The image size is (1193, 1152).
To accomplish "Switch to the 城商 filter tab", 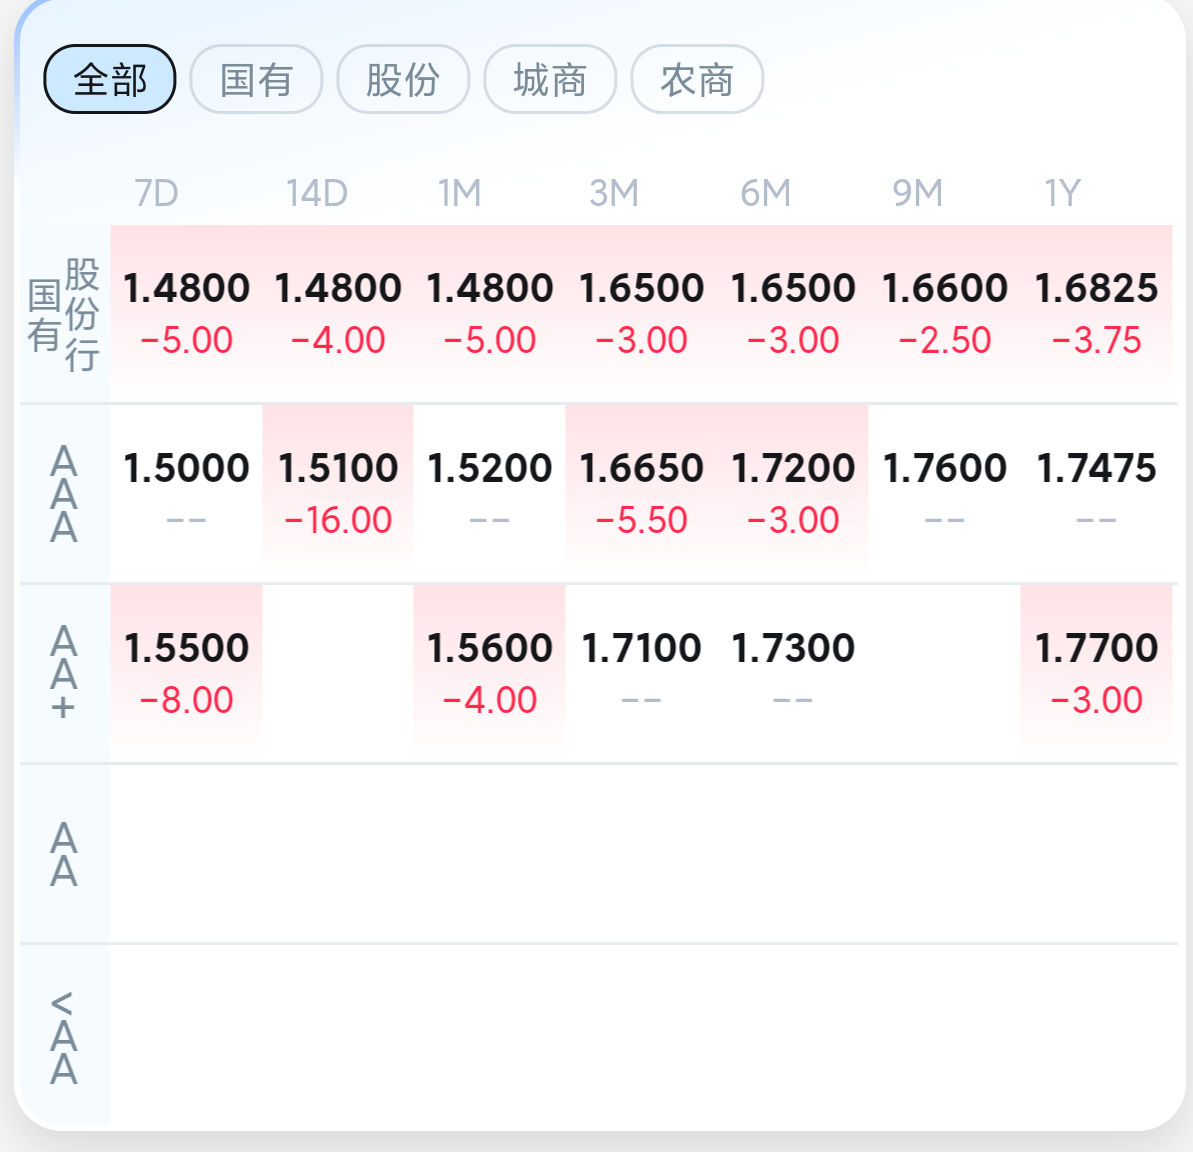I will 550,79.
